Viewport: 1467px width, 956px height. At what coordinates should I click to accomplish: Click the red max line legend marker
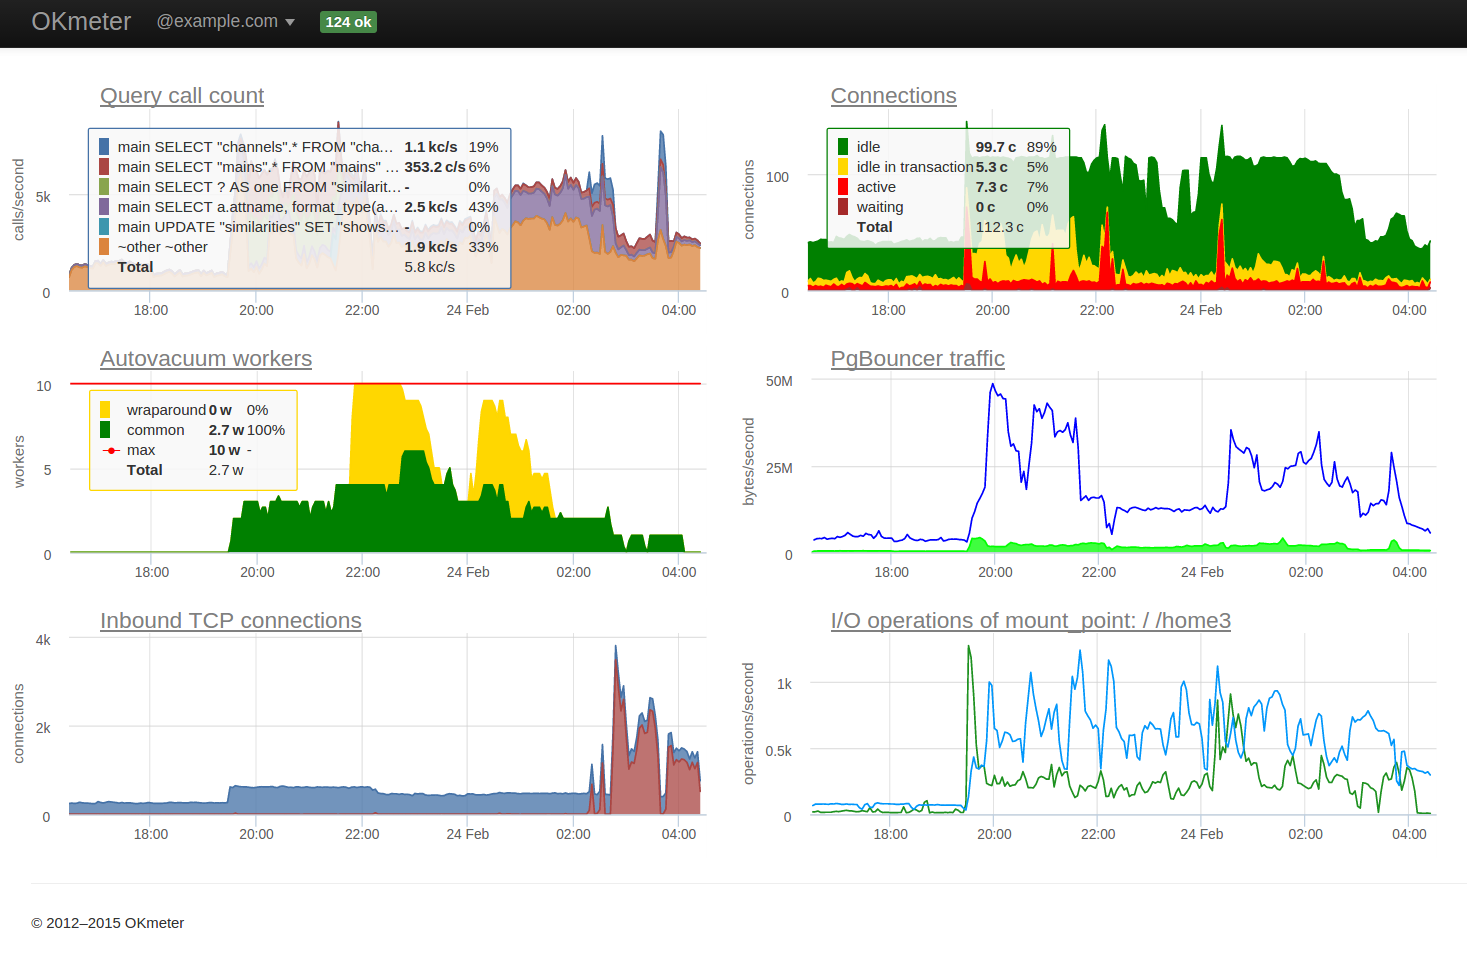(112, 451)
